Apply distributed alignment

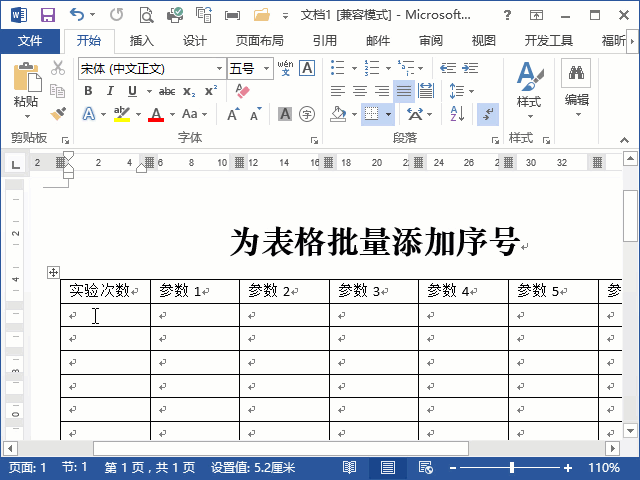[426, 91]
